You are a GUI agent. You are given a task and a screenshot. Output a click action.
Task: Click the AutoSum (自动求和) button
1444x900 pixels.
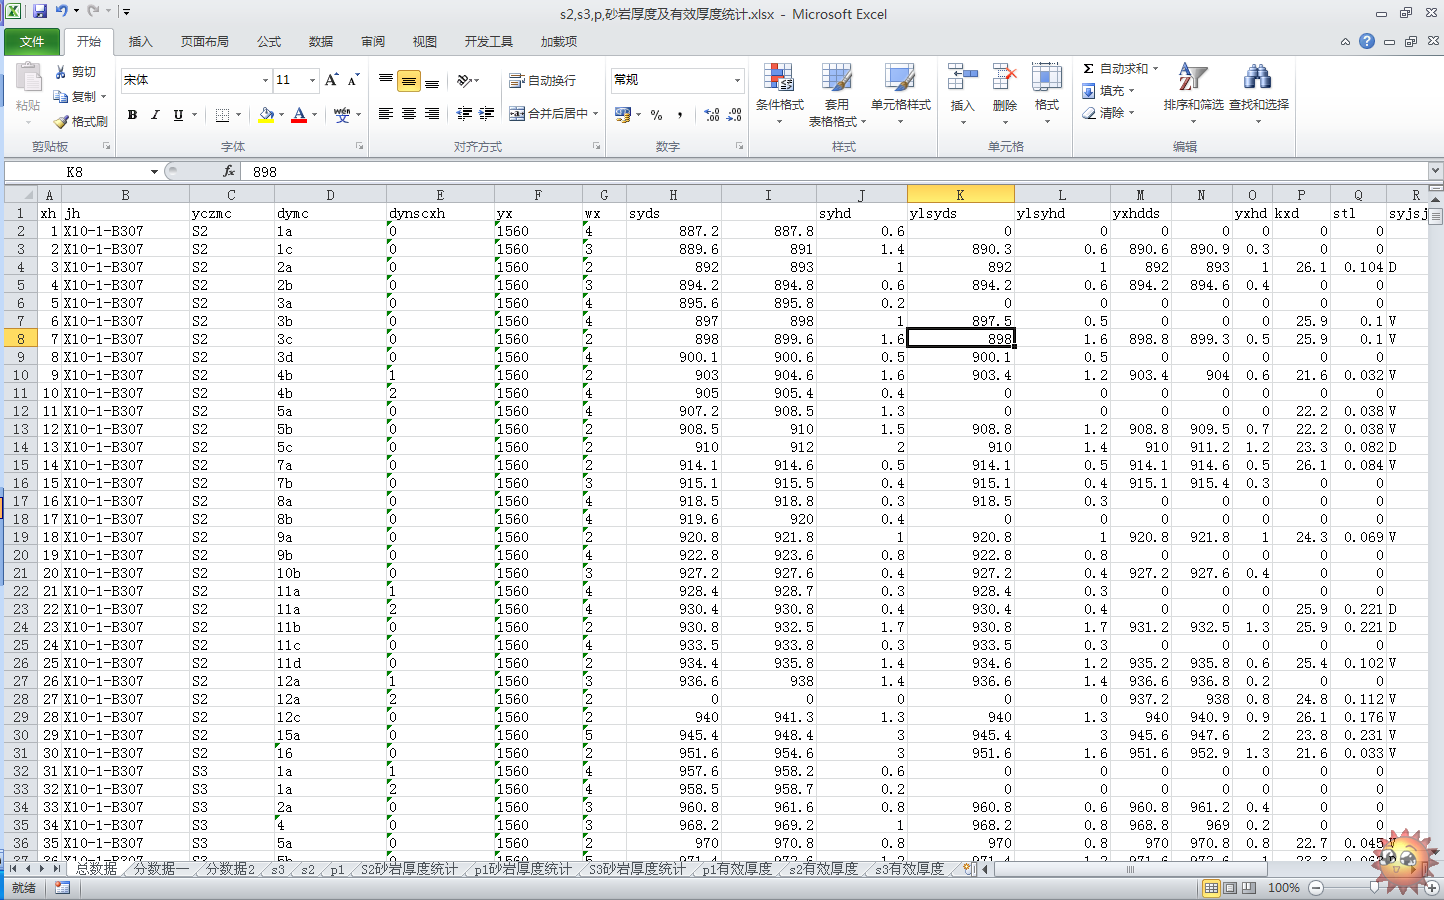click(1115, 69)
